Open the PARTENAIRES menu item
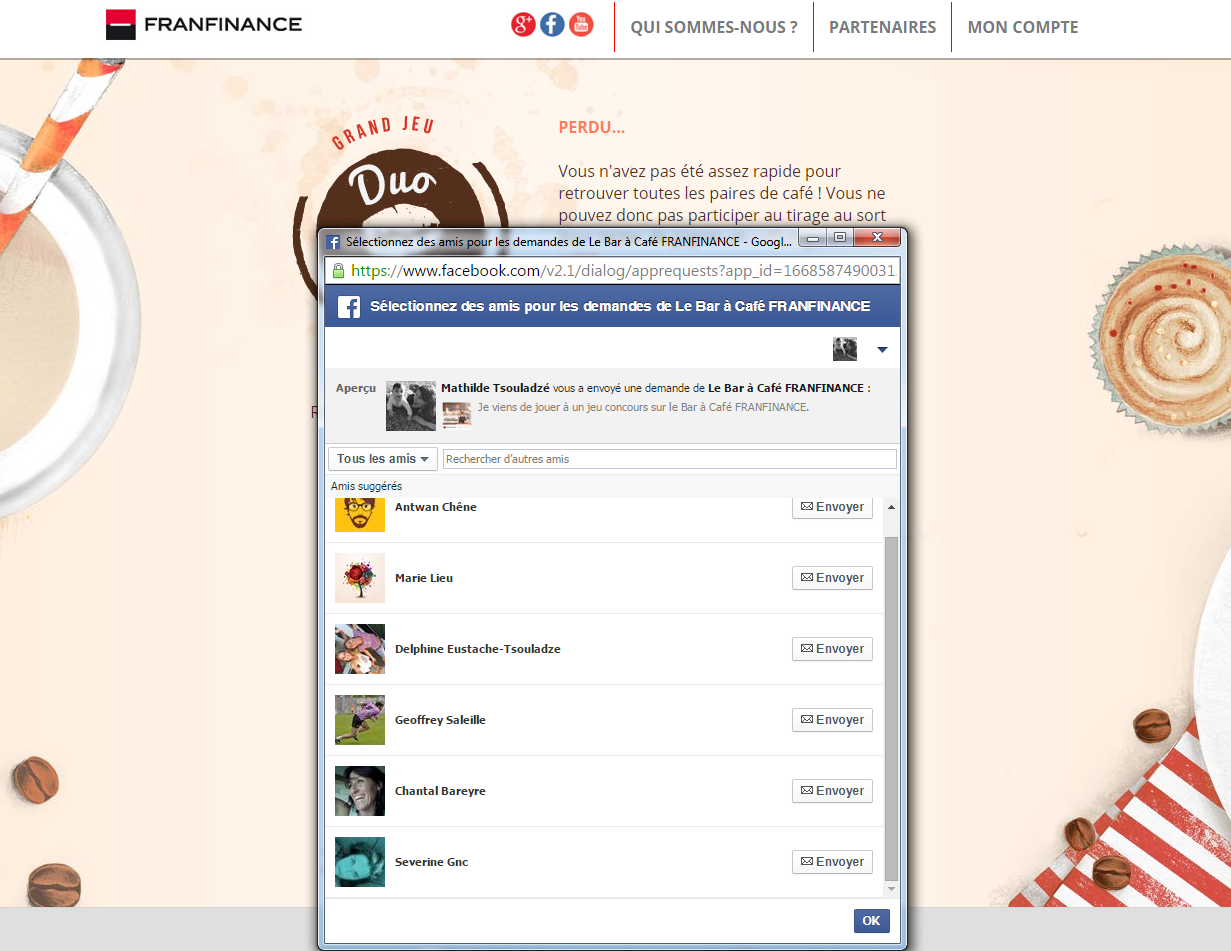1231x951 pixels. tap(883, 27)
